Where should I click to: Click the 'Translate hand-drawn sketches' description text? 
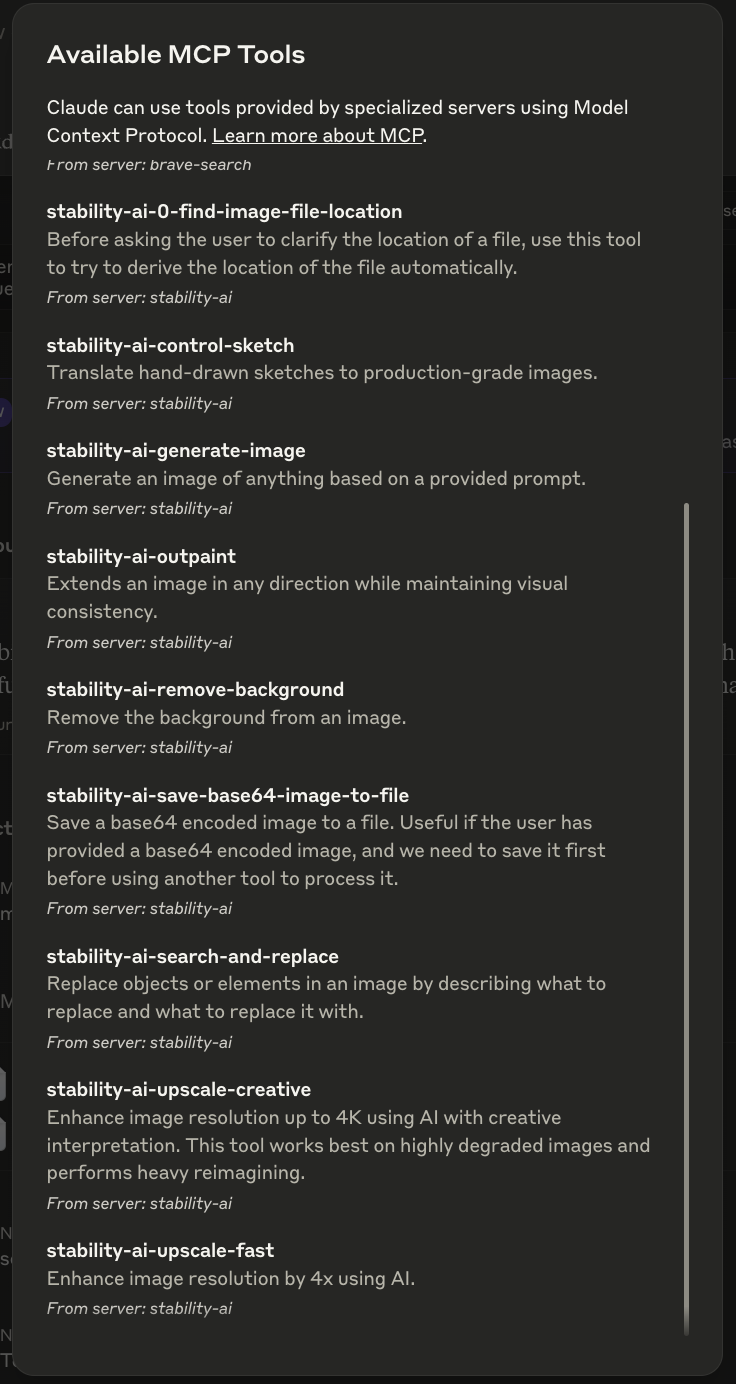click(322, 373)
